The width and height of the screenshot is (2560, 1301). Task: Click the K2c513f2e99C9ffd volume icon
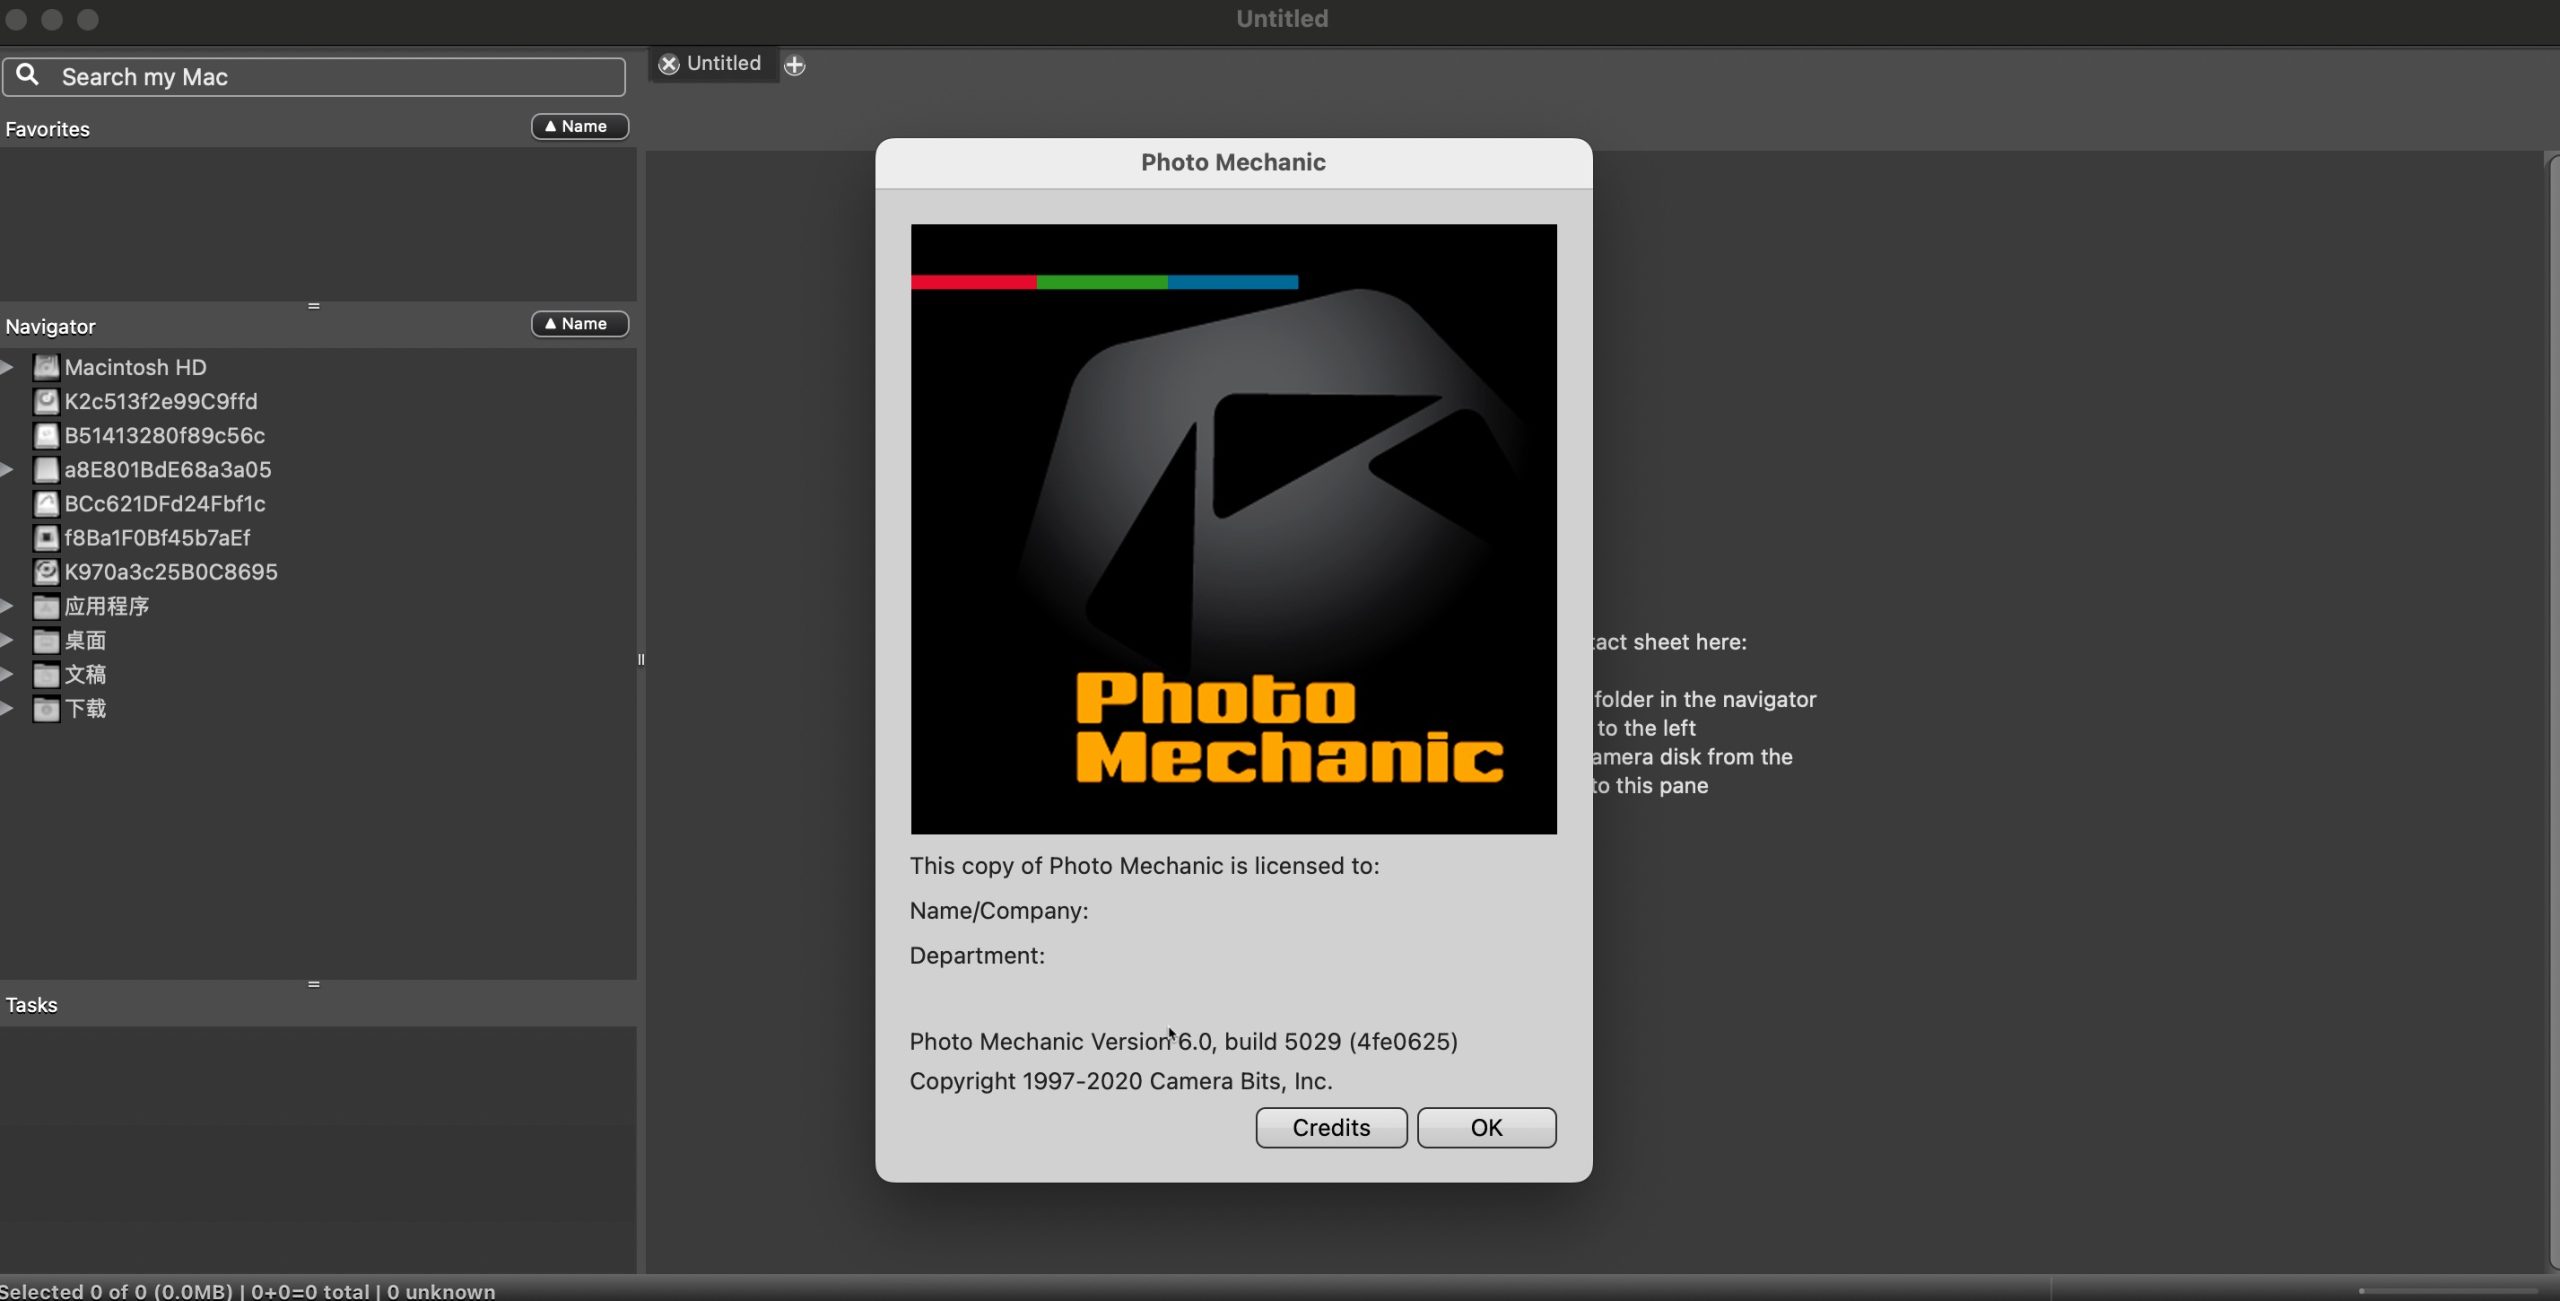46,401
